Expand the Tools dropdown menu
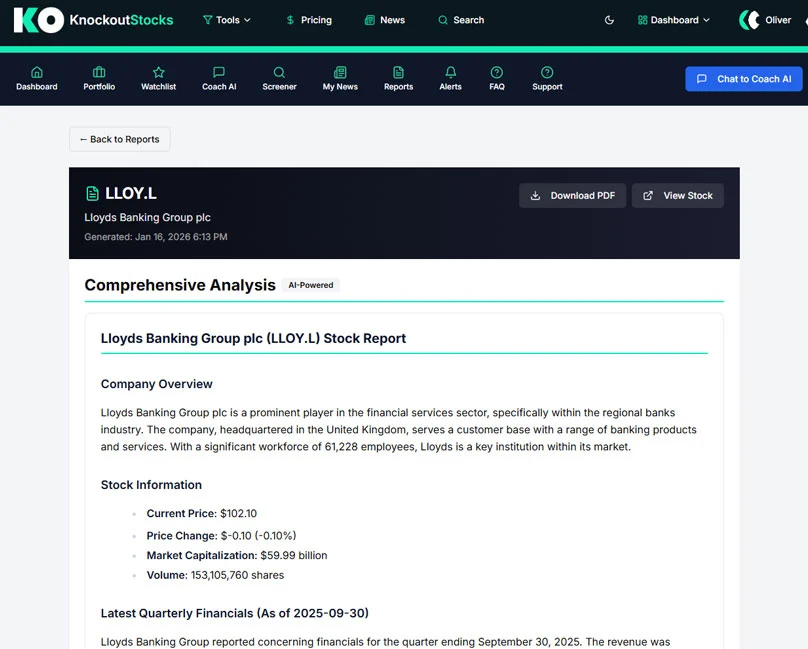The height and width of the screenshot is (649, 808). [227, 20]
